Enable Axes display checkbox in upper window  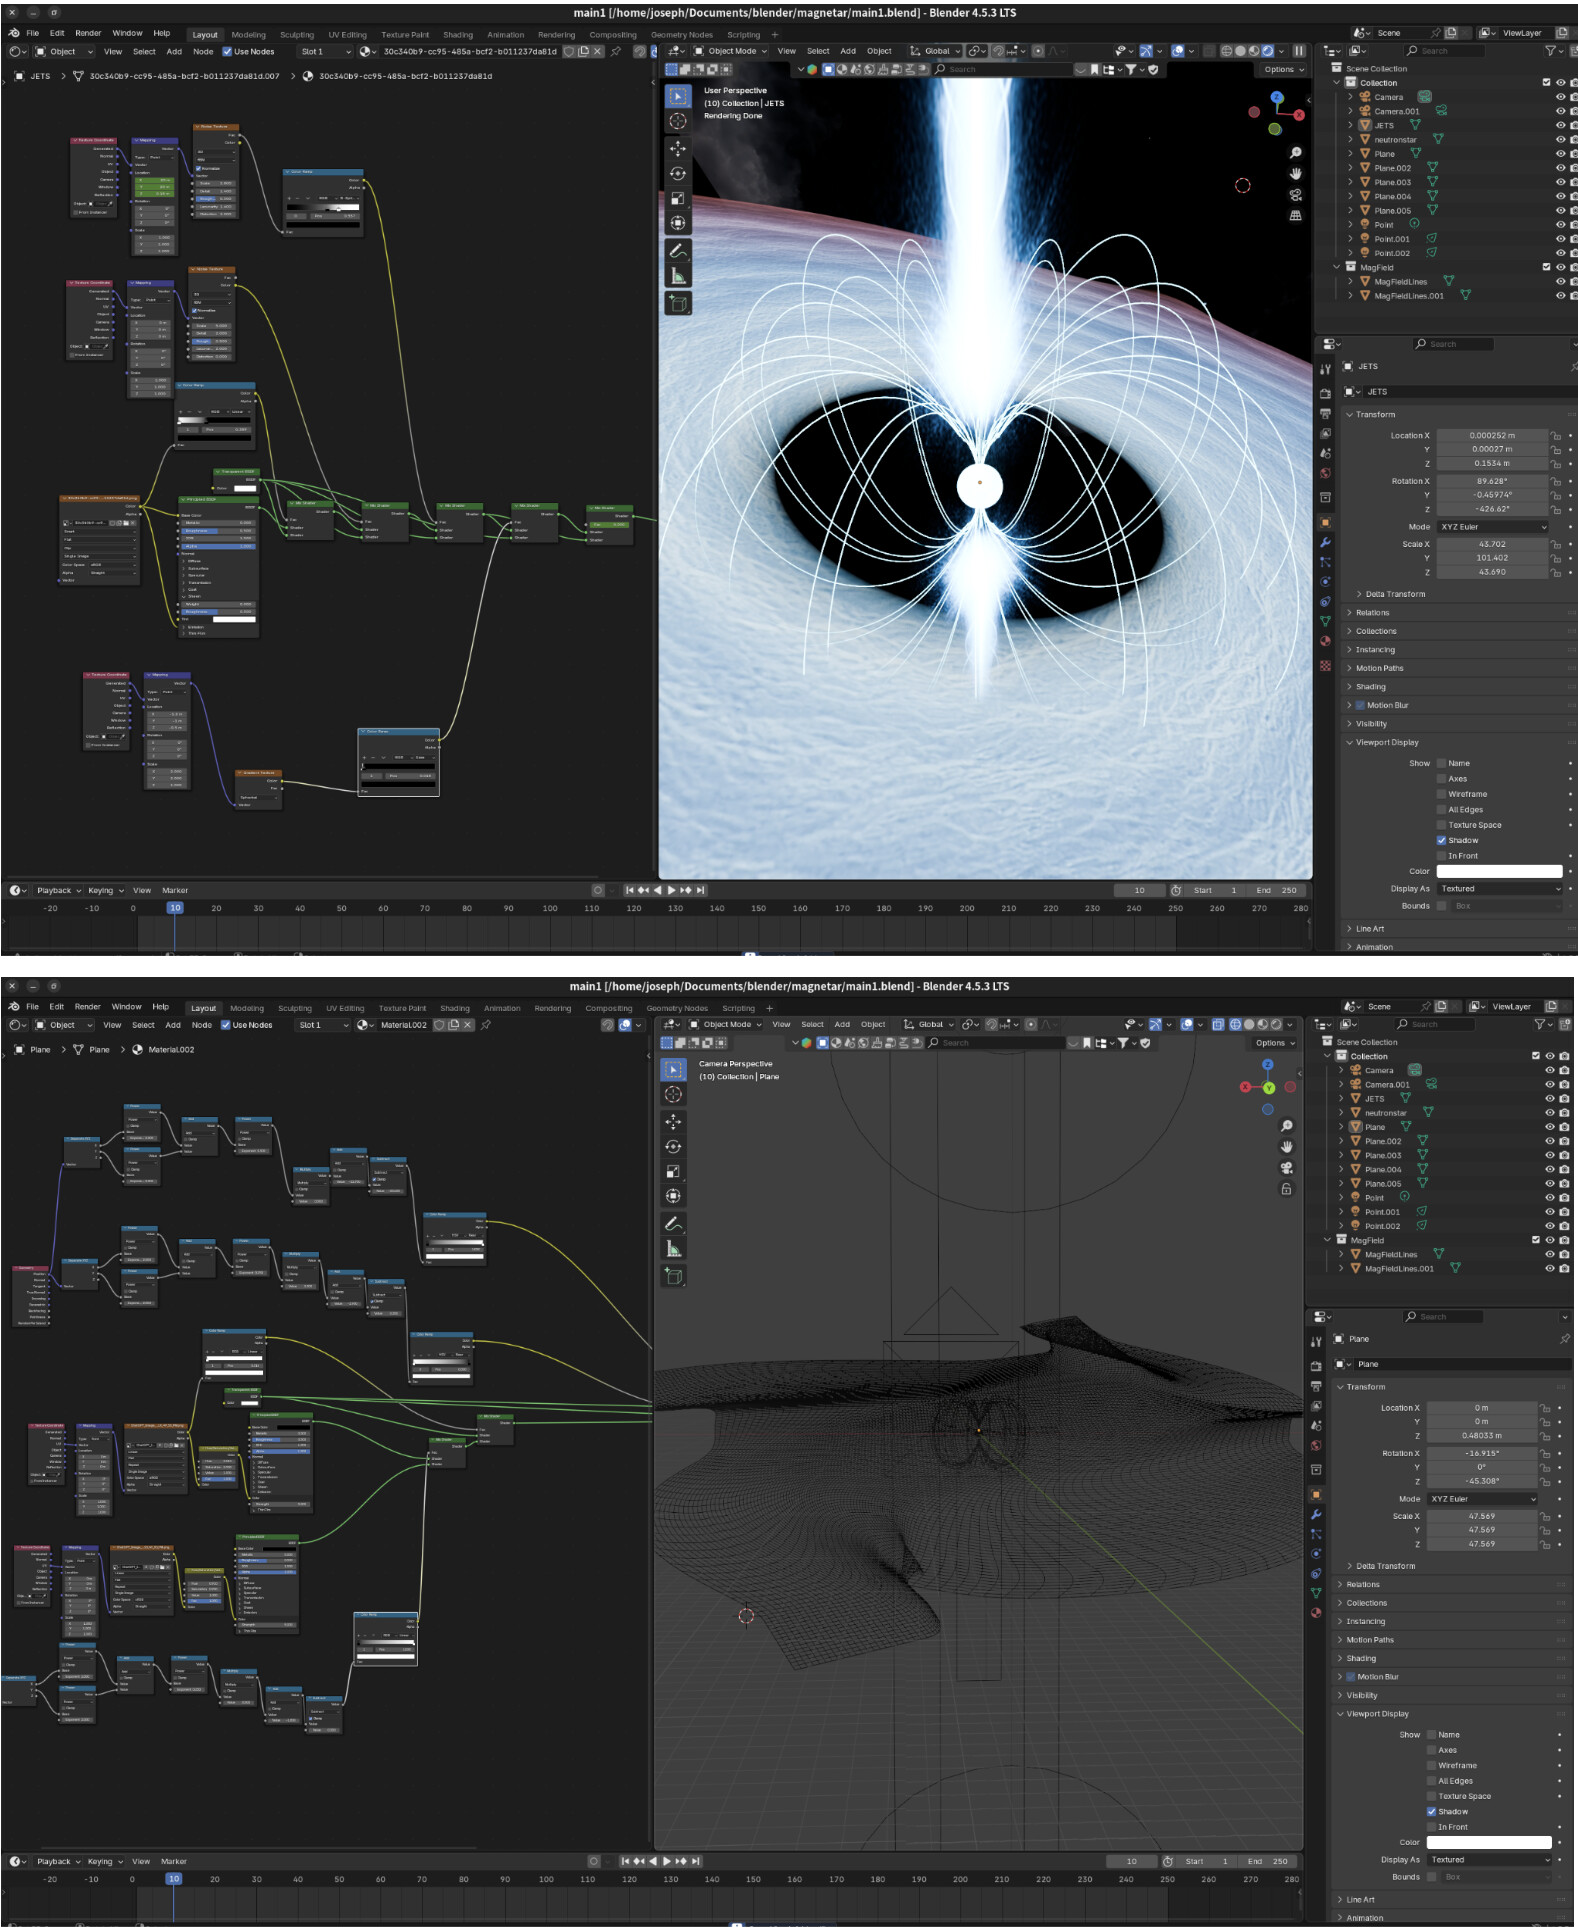coord(1441,779)
